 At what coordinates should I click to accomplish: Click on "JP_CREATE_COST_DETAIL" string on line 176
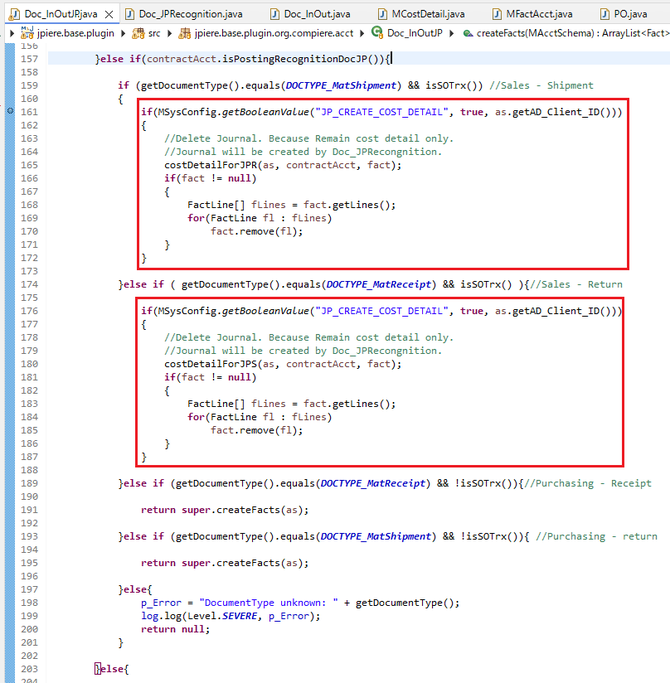pos(382,311)
